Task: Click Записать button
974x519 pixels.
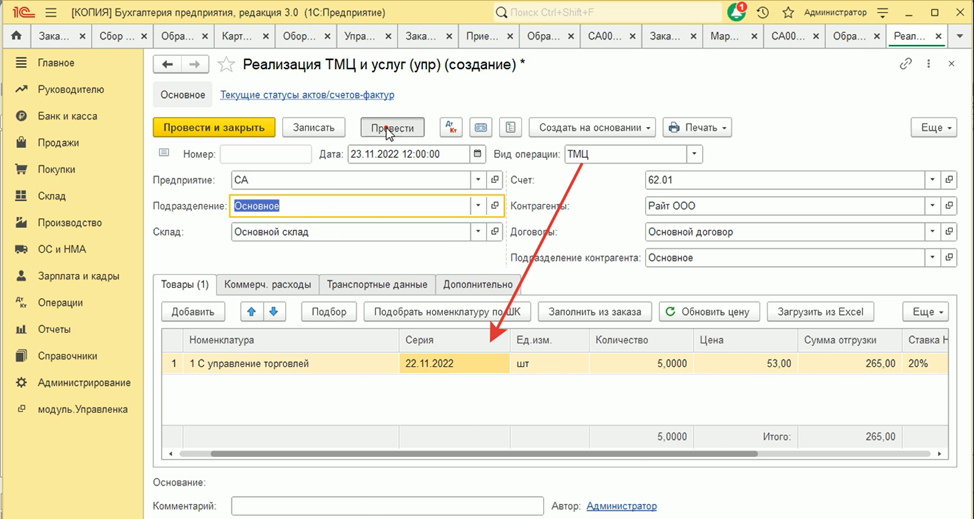Action: pos(314,127)
